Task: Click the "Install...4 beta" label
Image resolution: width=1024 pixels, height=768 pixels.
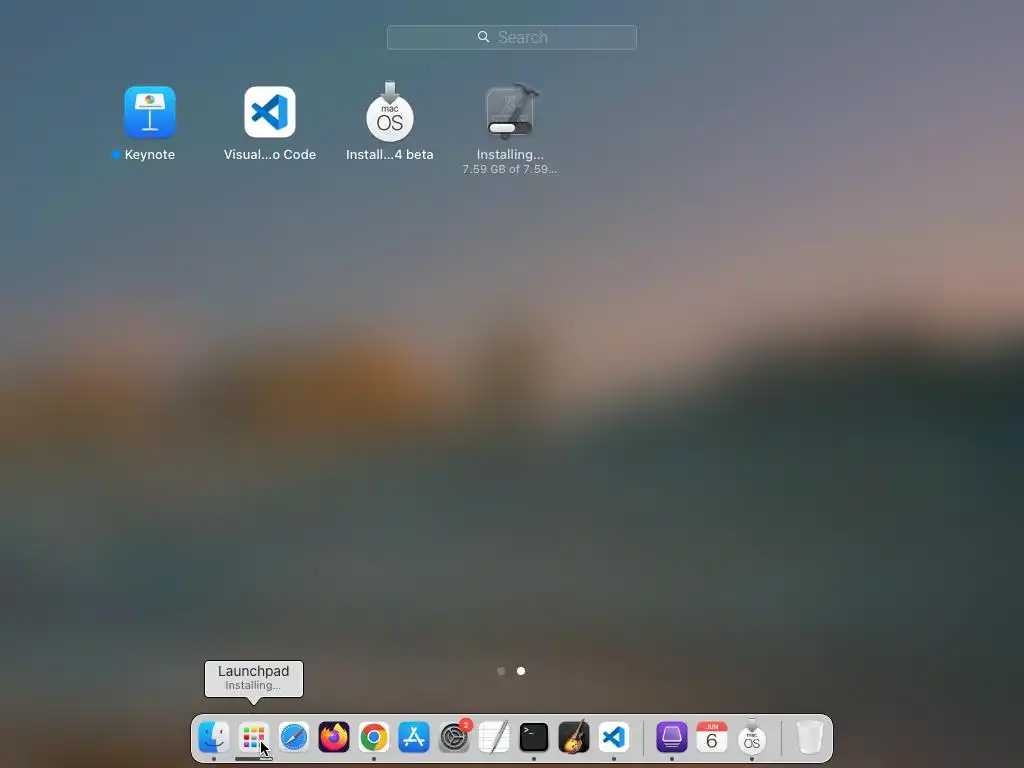Action: click(x=390, y=155)
